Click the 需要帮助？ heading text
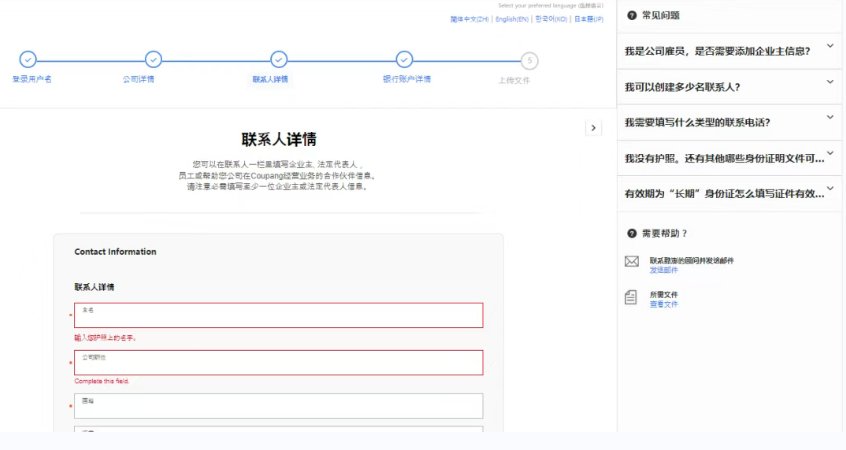The height and width of the screenshot is (450, 846). (x=664, y=234)
